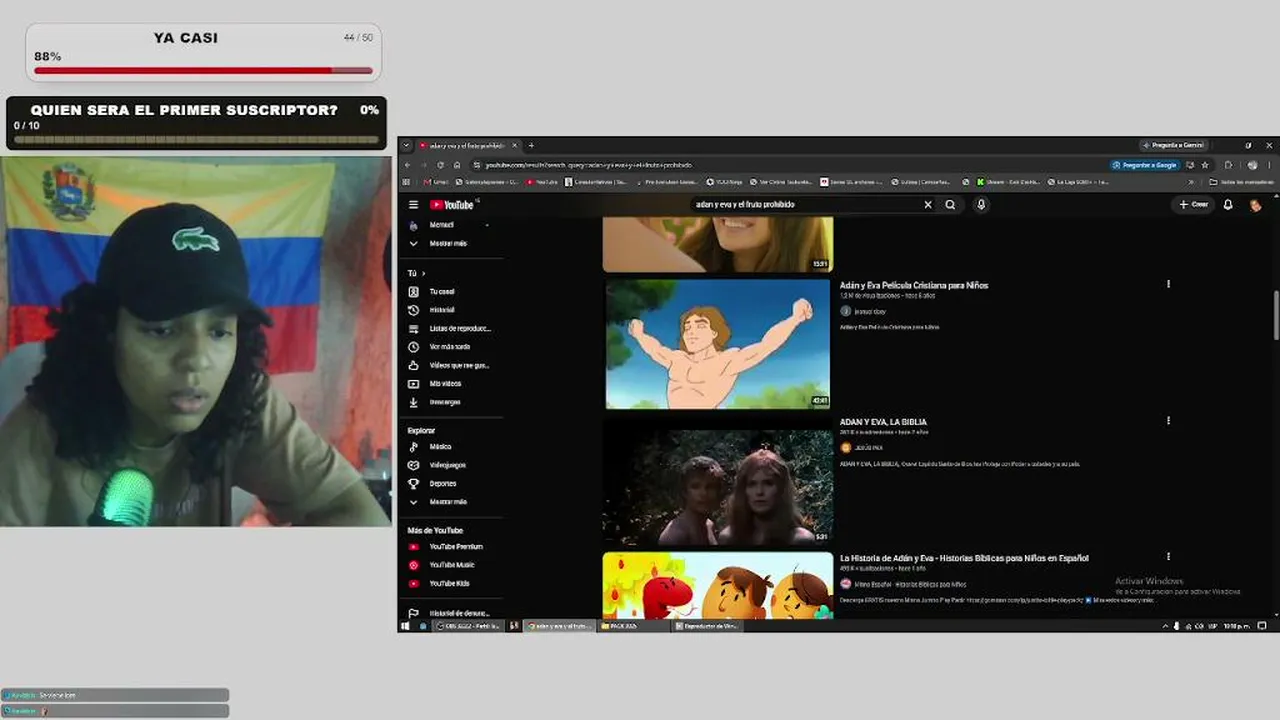
Task: Show hidden system tray icons
Action: pos(1165,626)
